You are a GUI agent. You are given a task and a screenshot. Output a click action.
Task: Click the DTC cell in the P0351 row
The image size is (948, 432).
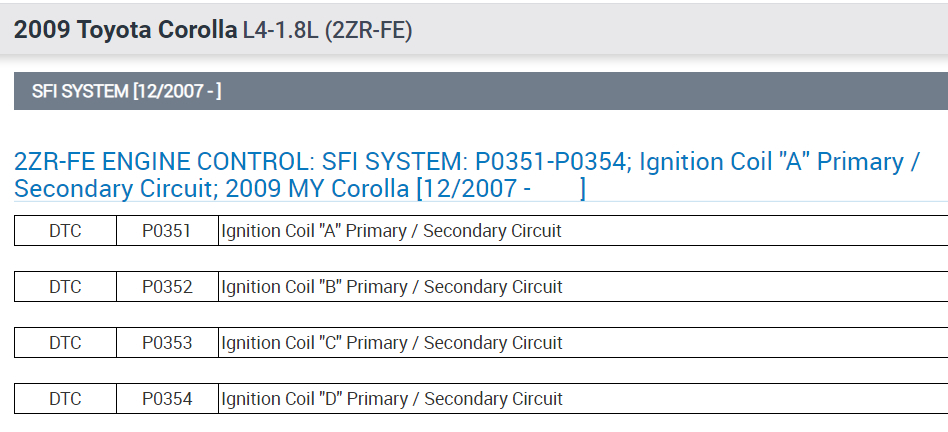[x=65, y=231]
